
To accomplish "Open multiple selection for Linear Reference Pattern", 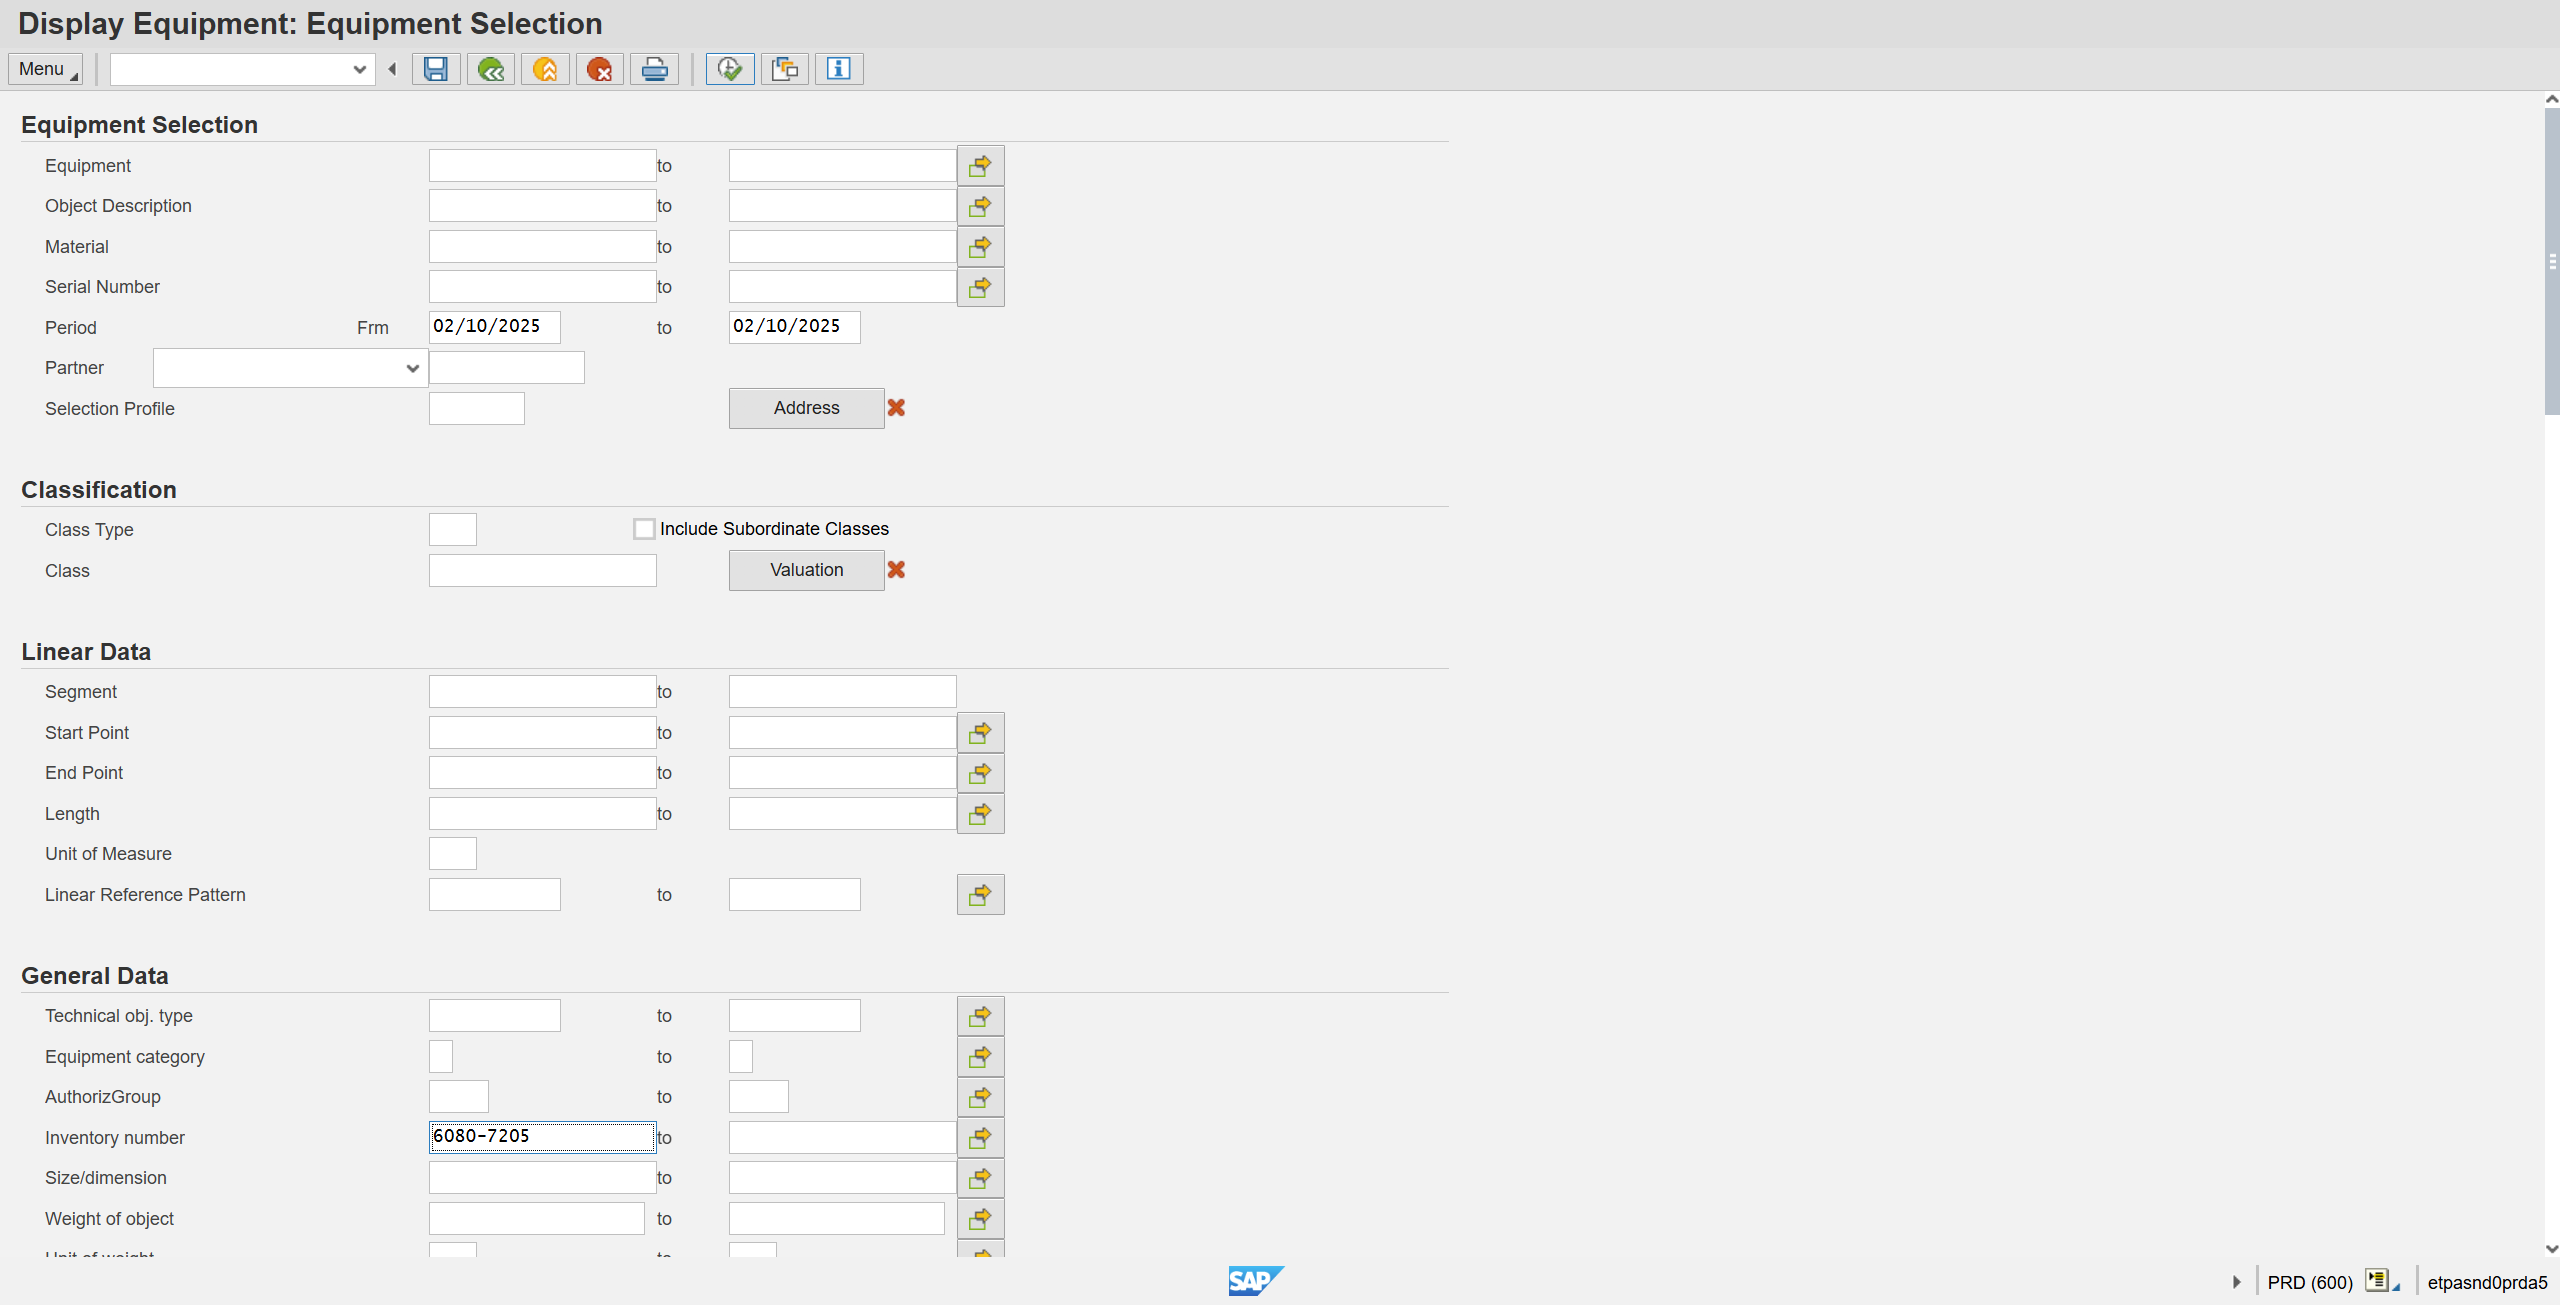I will click(x=981, y=895).
